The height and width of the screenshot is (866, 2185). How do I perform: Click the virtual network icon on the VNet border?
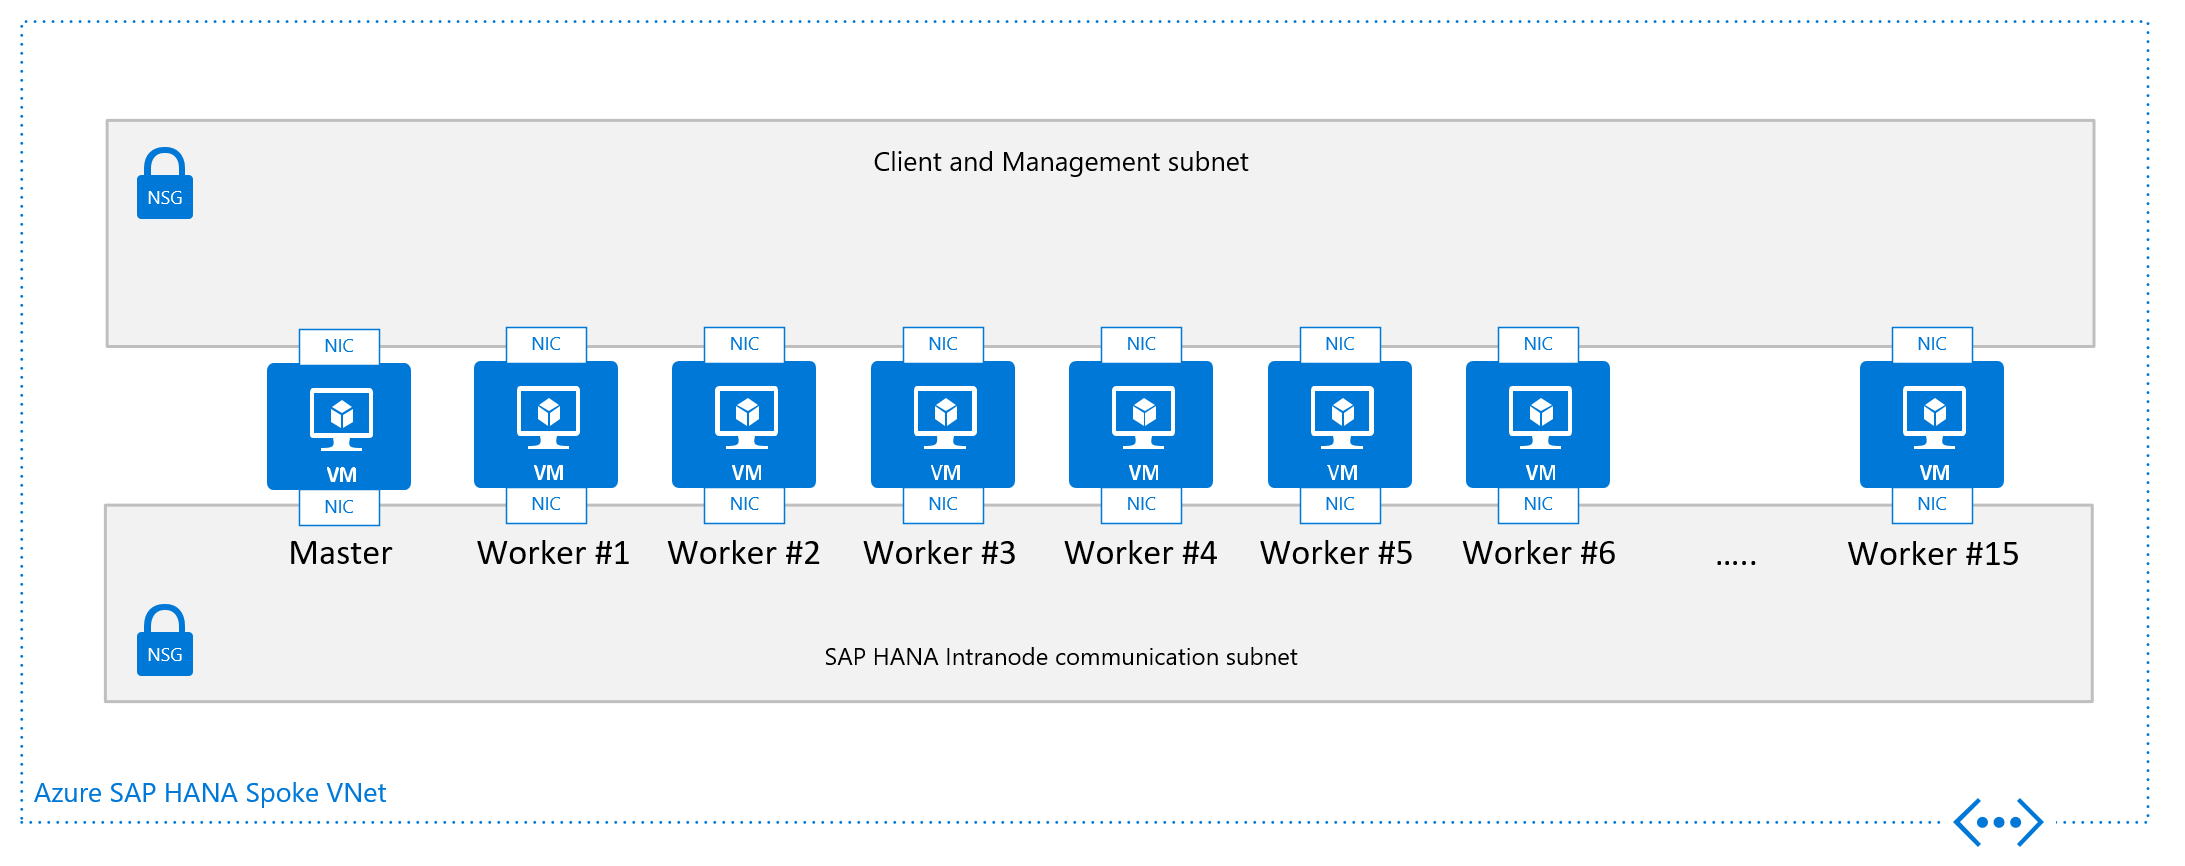[1998, 822]
